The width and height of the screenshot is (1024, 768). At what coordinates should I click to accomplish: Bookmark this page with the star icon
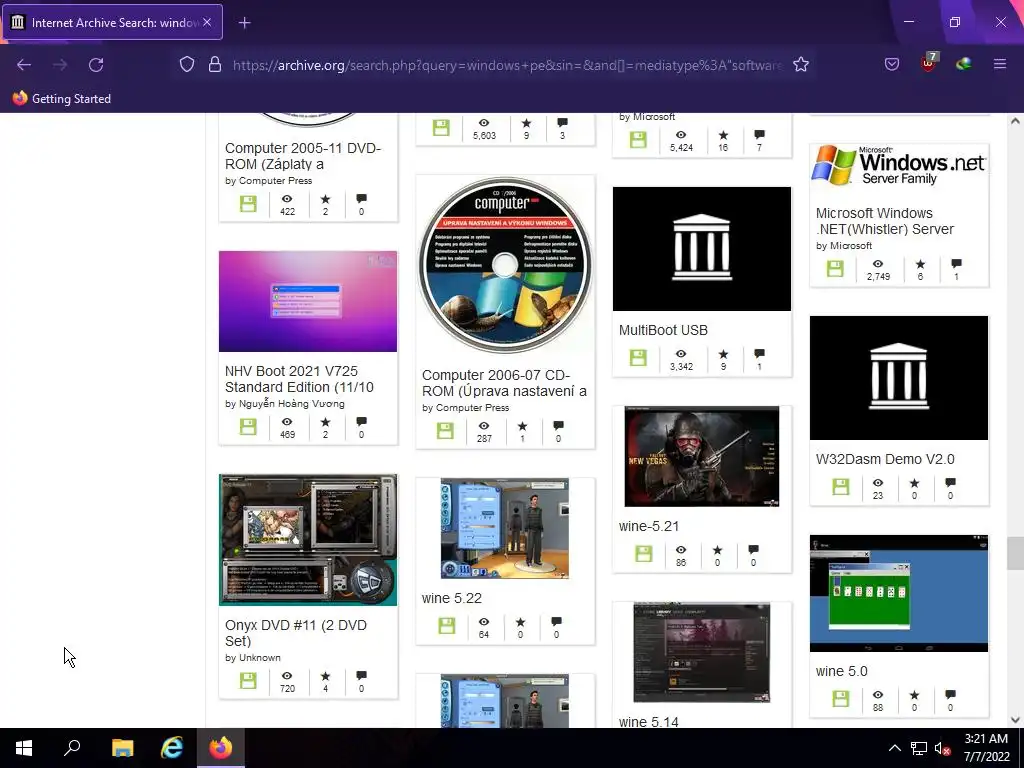[x=801, y=64]
